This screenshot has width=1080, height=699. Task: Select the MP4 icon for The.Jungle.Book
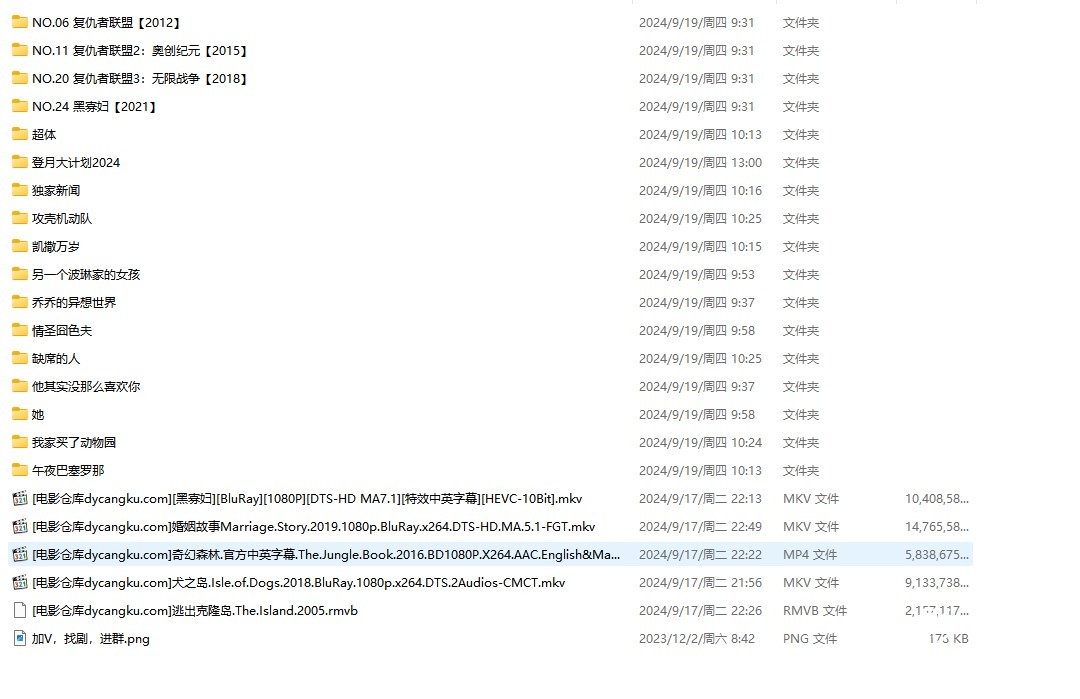click(20, 554)
